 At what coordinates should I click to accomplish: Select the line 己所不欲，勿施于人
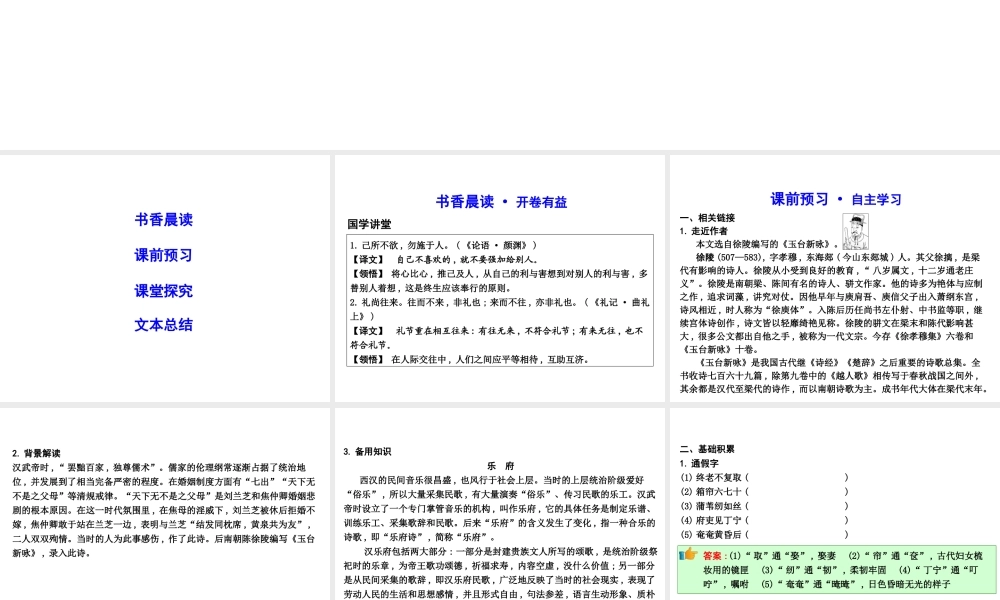point(443,245)
